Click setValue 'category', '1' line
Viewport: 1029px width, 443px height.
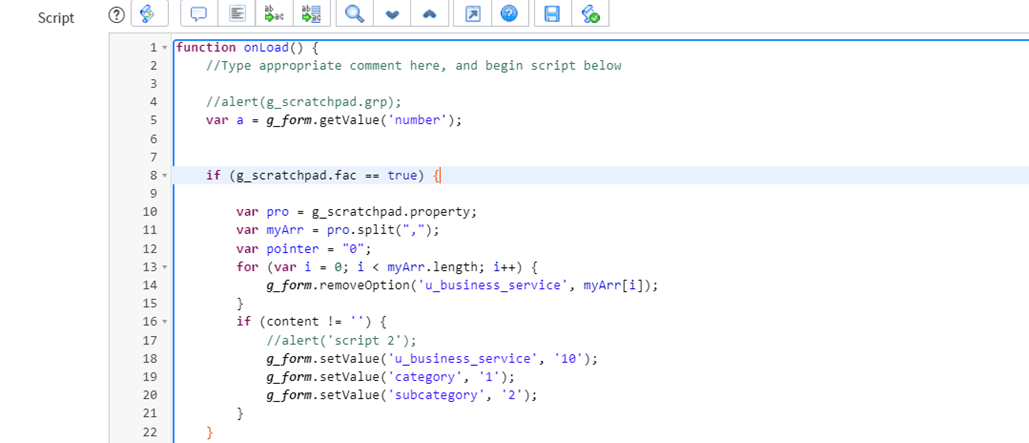[x=390, y=377]
